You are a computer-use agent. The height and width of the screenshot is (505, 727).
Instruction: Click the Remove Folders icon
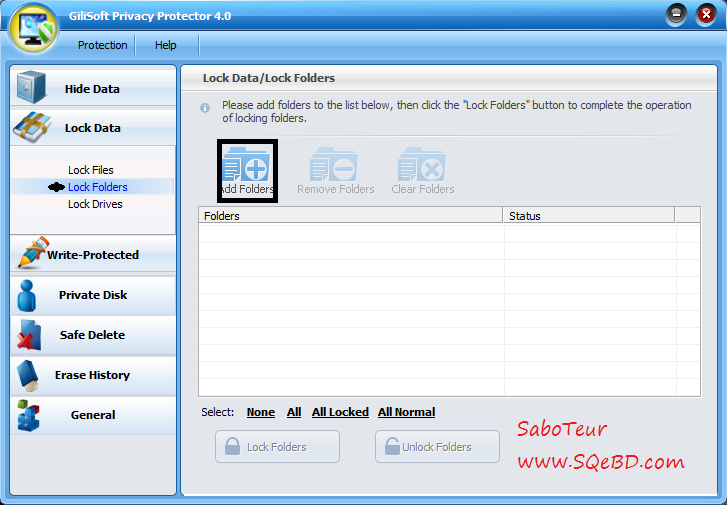point(333,165)
